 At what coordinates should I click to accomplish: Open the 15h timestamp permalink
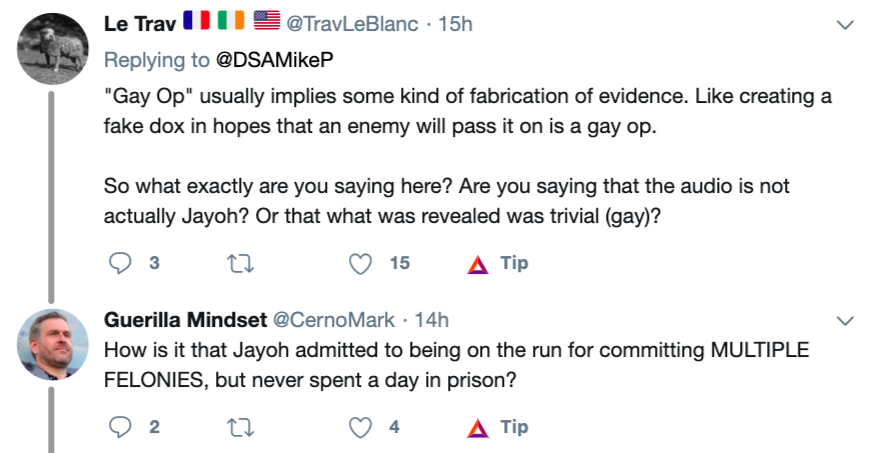455,23
